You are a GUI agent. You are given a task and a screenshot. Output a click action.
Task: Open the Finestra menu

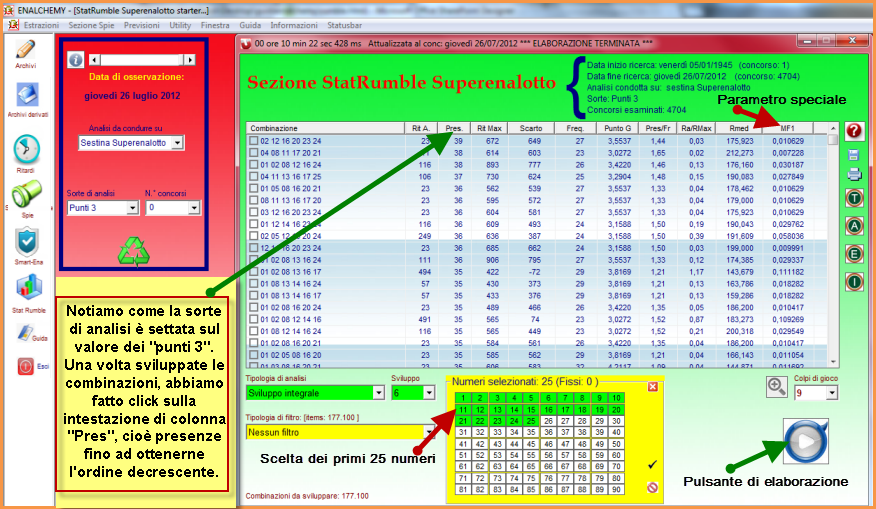point(215,25)
